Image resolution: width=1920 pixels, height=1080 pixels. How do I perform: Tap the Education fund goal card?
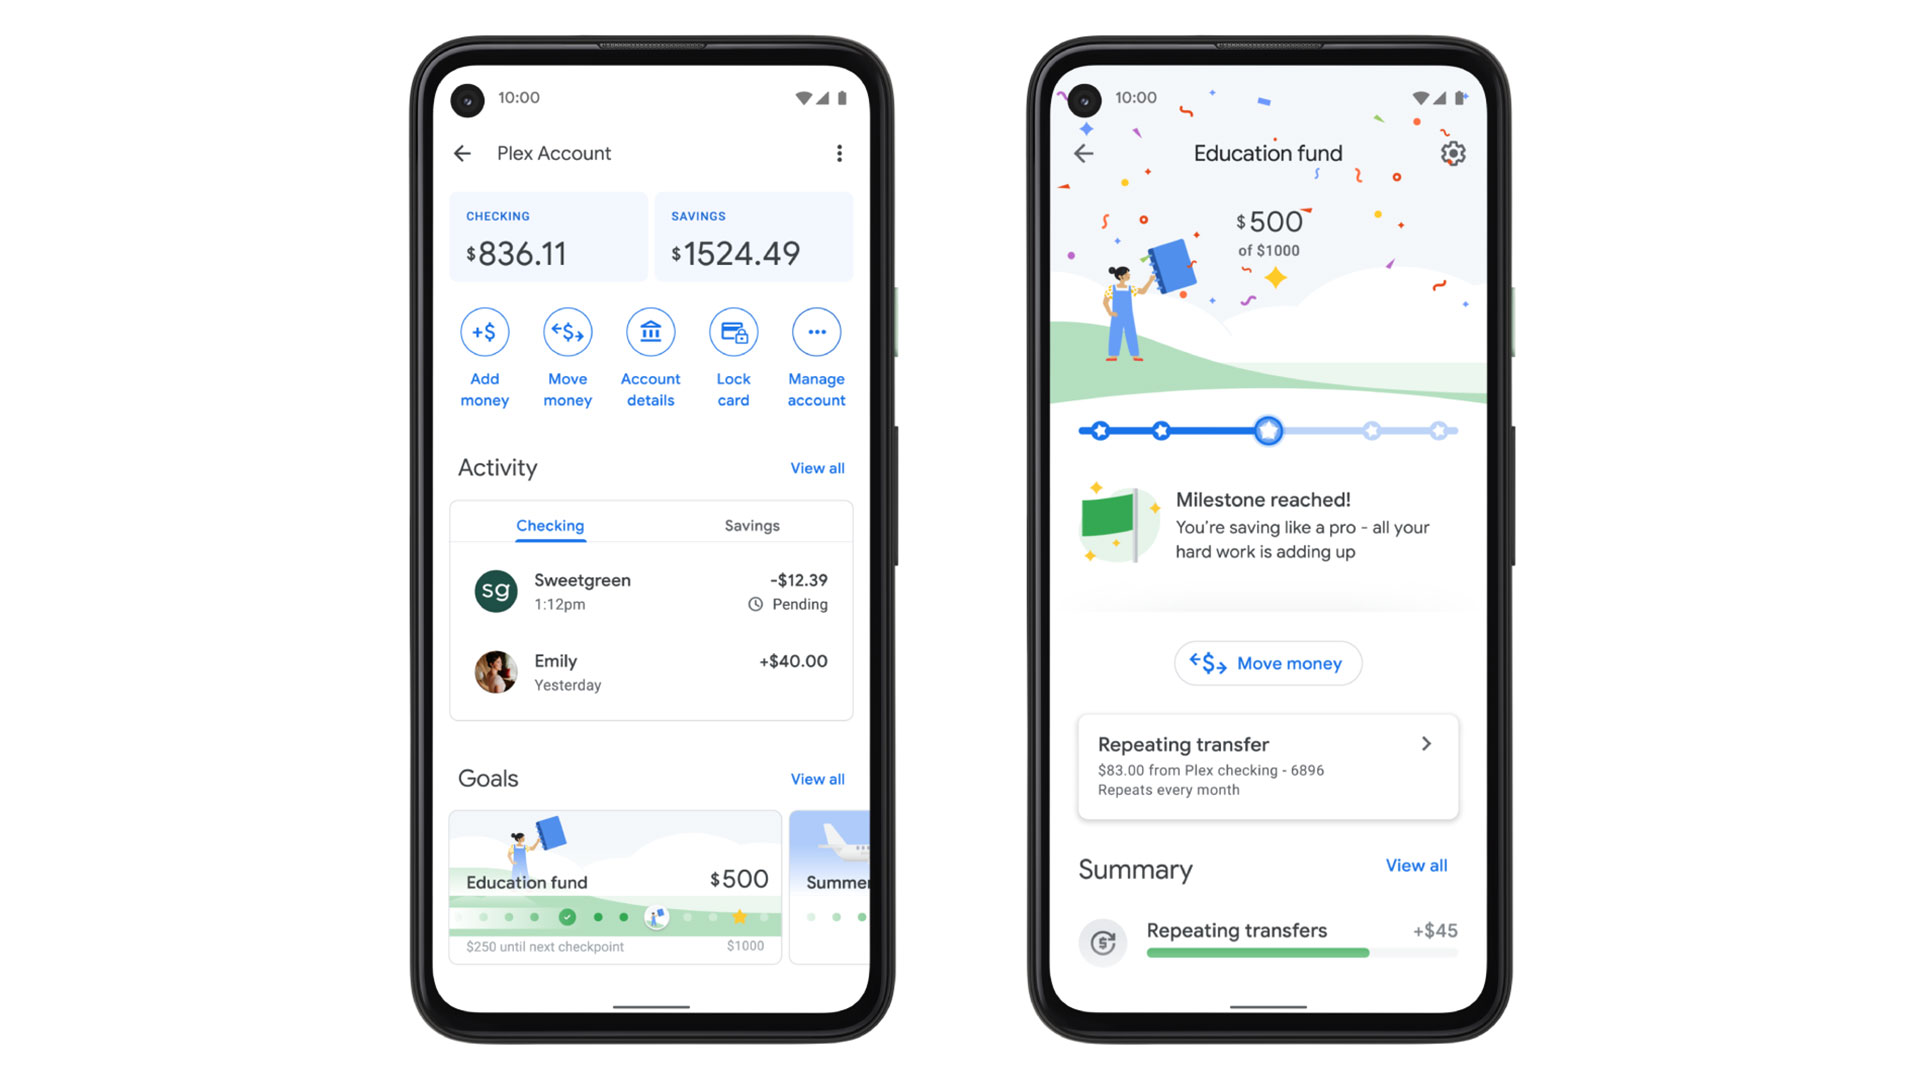[x=616, y=884]
